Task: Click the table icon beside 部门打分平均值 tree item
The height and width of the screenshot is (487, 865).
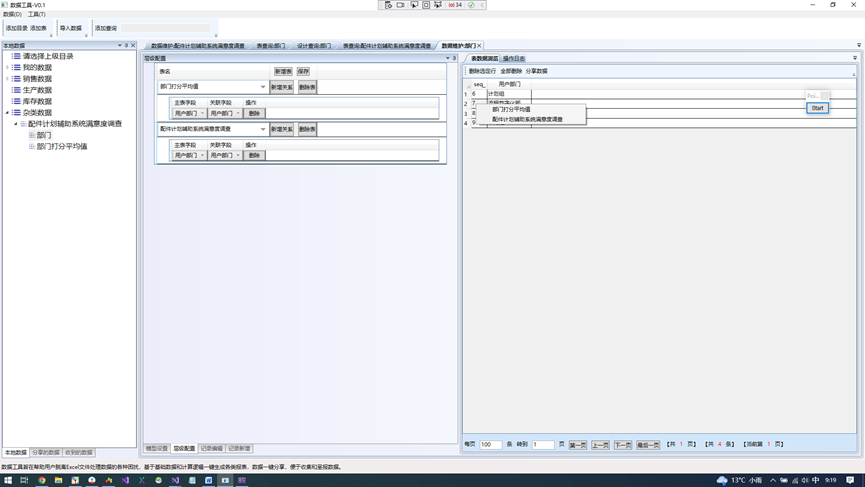Action: pyautogui.click(x=32, y=147)
